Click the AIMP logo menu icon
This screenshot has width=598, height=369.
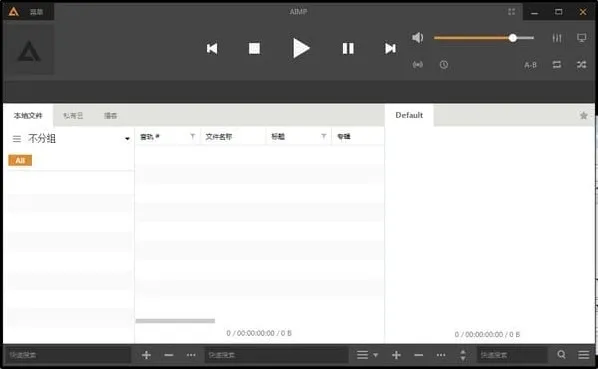14,12
